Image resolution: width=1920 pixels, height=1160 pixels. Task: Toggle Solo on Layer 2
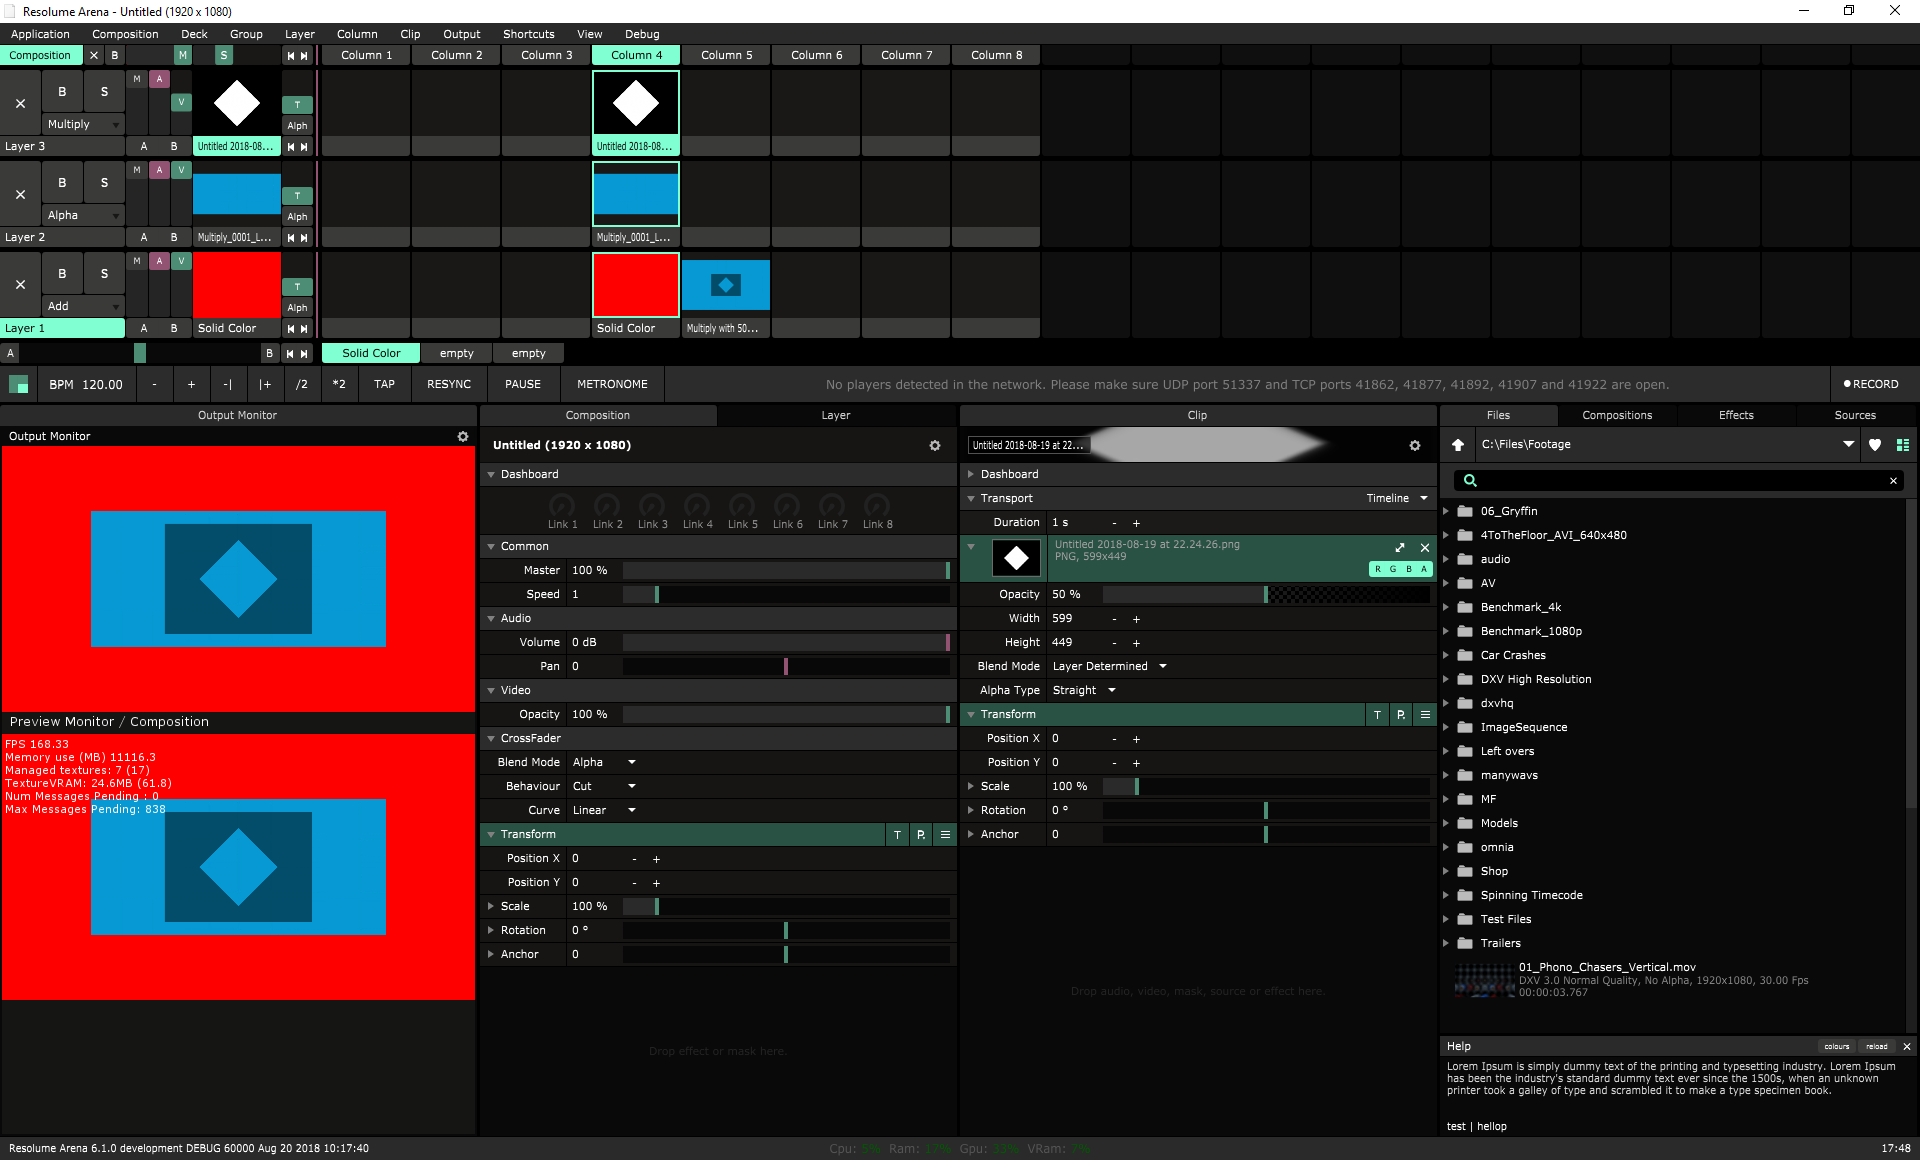point(104,183)
